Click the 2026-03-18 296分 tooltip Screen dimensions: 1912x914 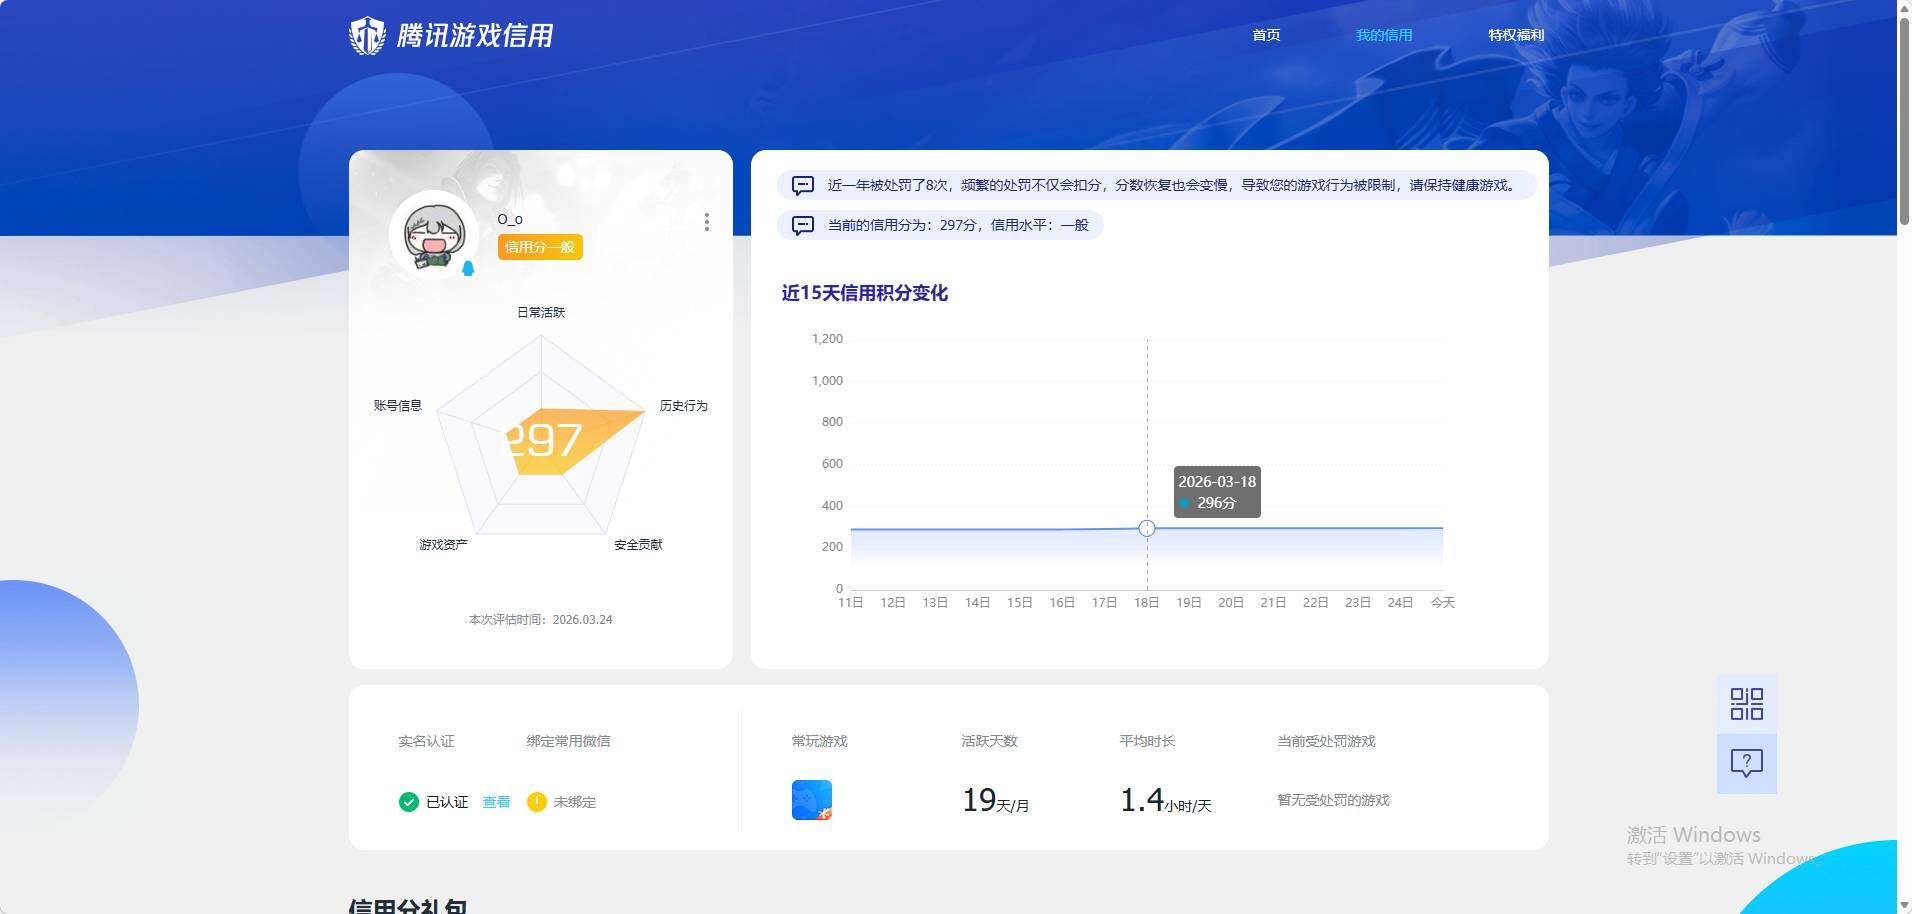pyautogui.click(x=1217, y=492)
